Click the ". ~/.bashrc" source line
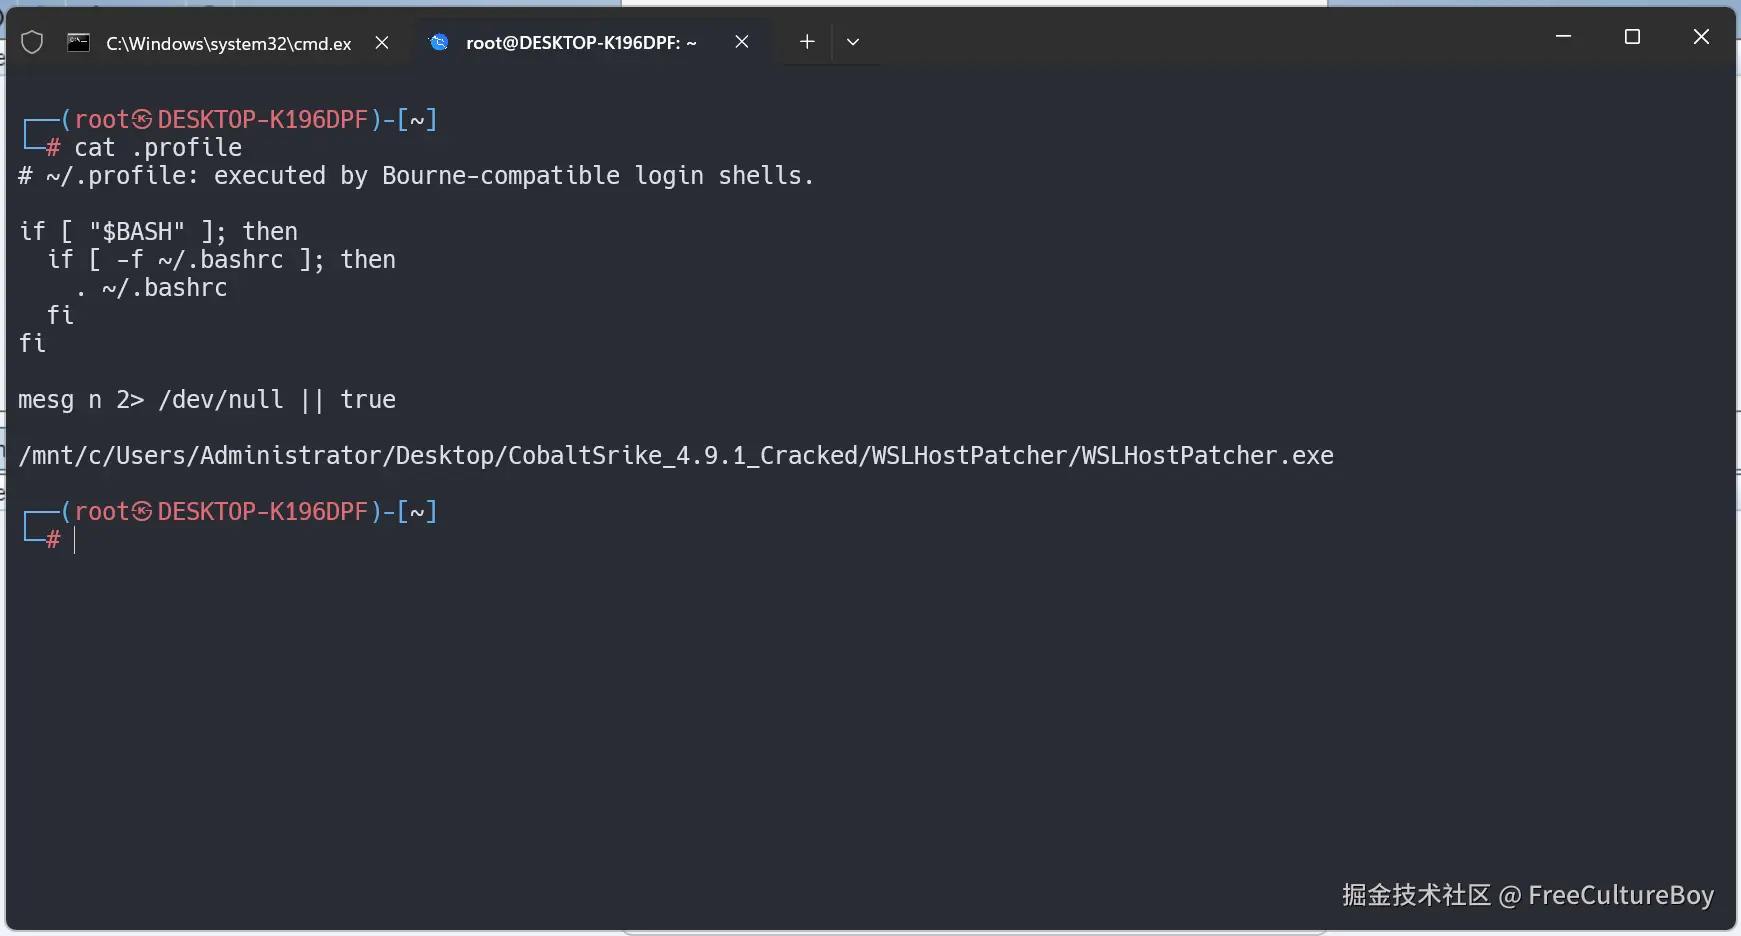1741x936 pixels. 152,288
